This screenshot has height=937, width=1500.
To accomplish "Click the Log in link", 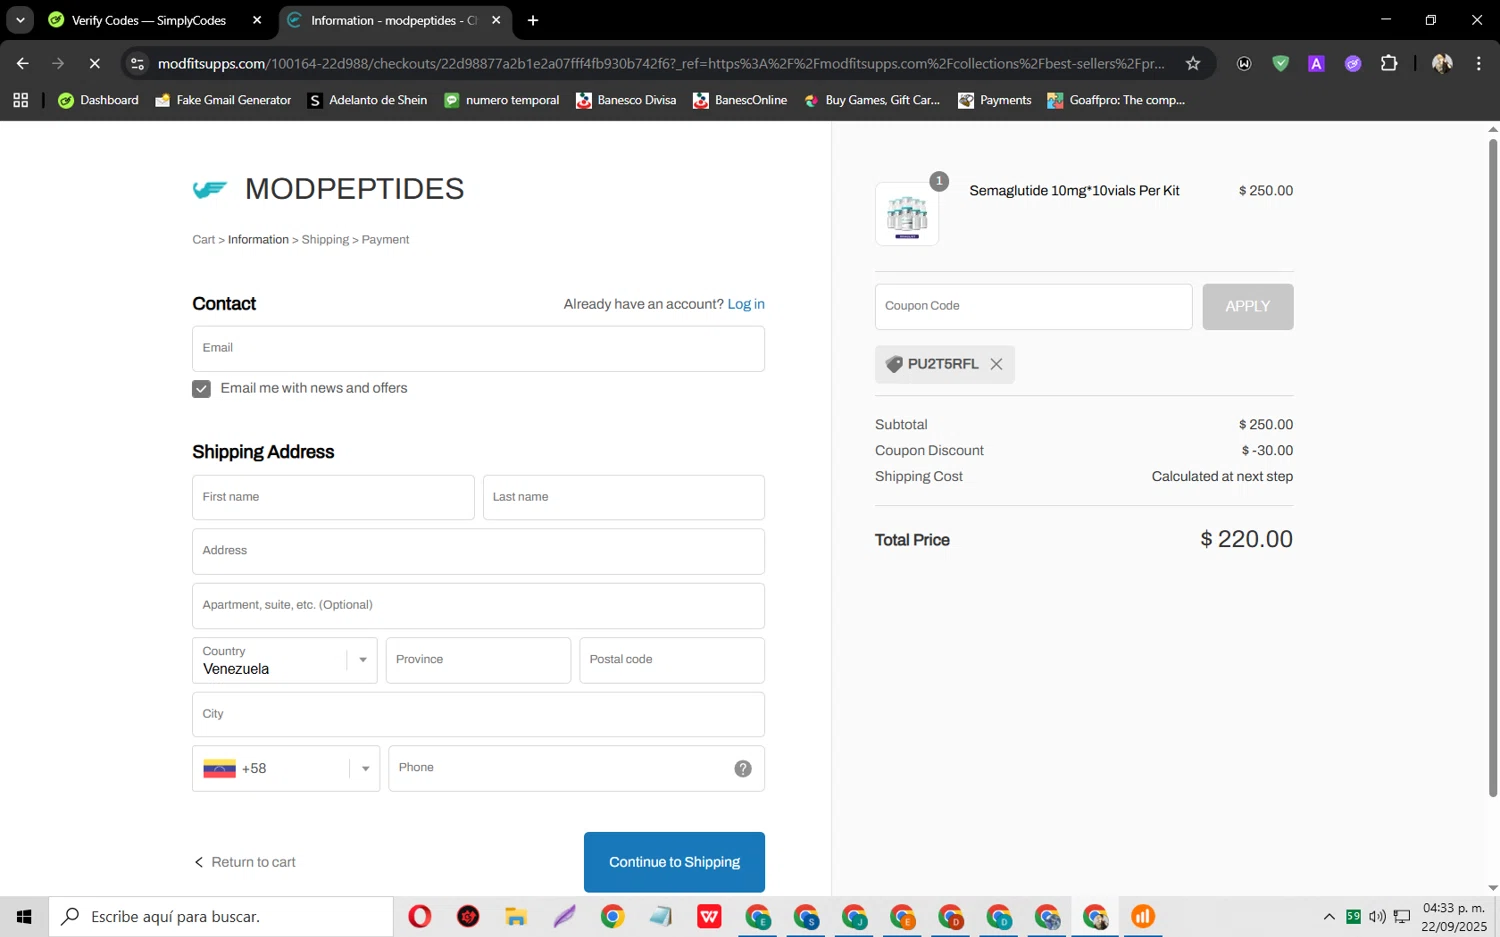I will pos(746,304).
